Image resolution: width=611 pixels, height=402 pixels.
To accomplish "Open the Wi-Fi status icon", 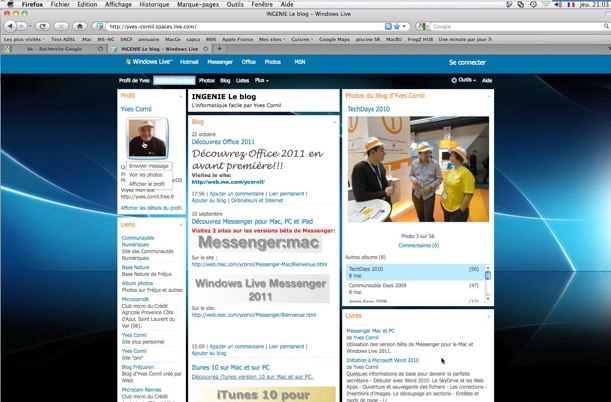I will coord(546,4).
